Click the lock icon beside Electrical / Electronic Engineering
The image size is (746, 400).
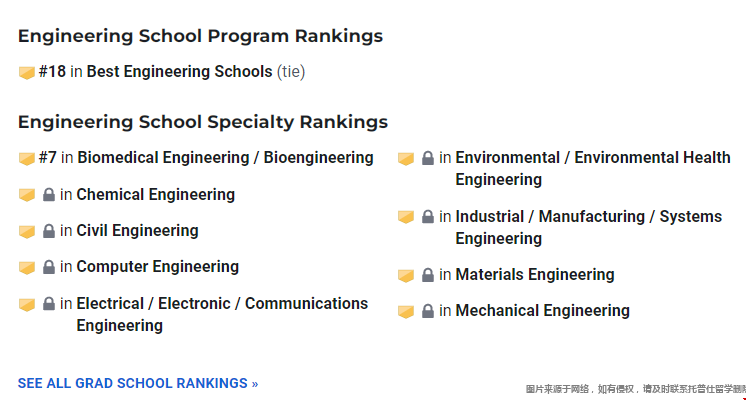coord(49,303)
